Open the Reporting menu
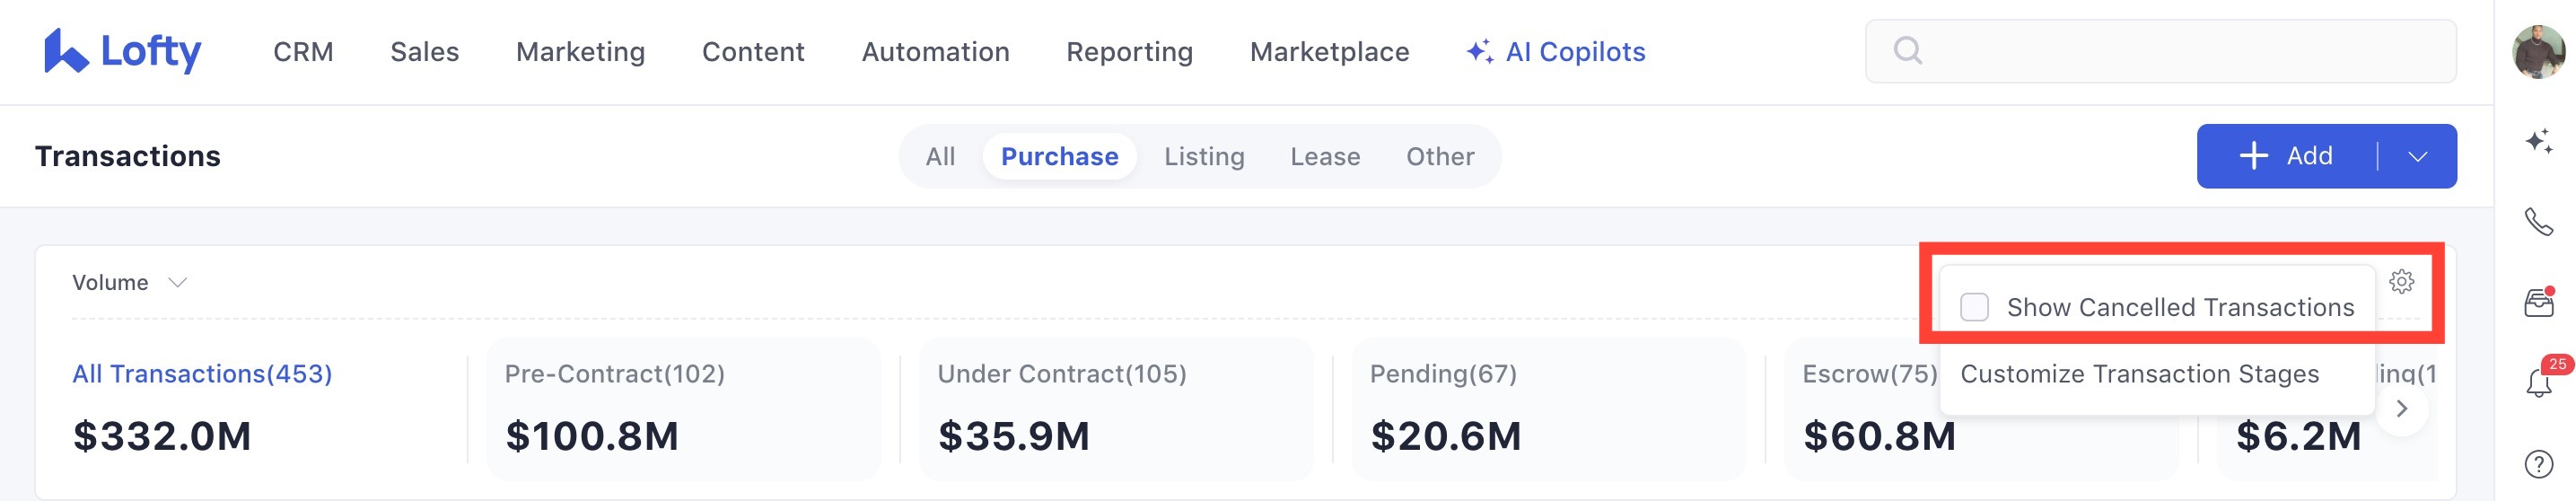Screen dimensions: 2576x501 (1129, 51)
